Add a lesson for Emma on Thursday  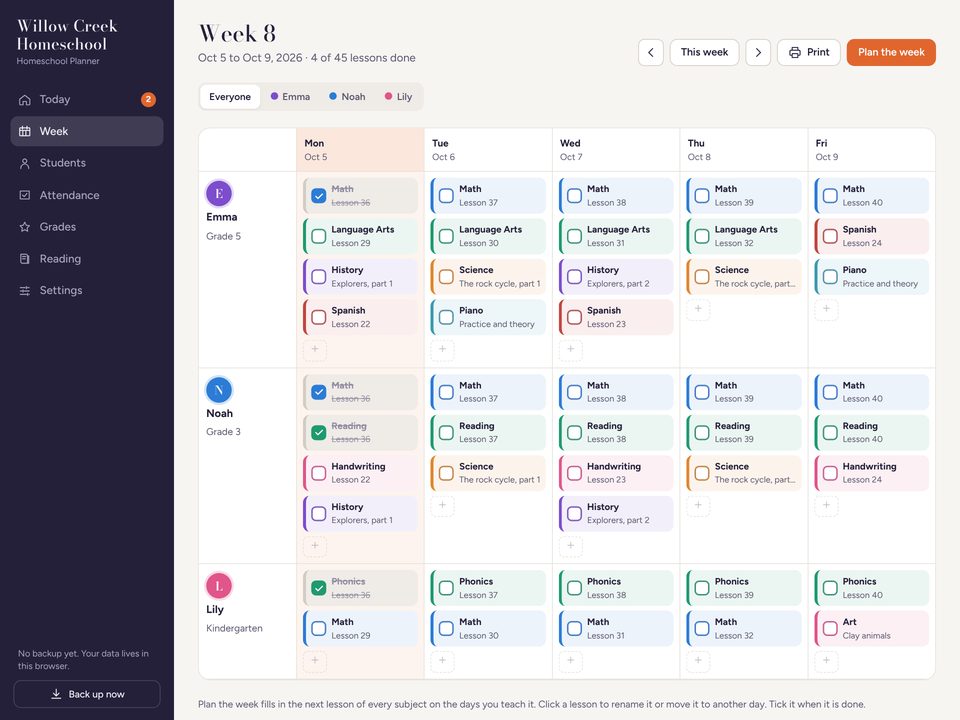pos(698,309)
